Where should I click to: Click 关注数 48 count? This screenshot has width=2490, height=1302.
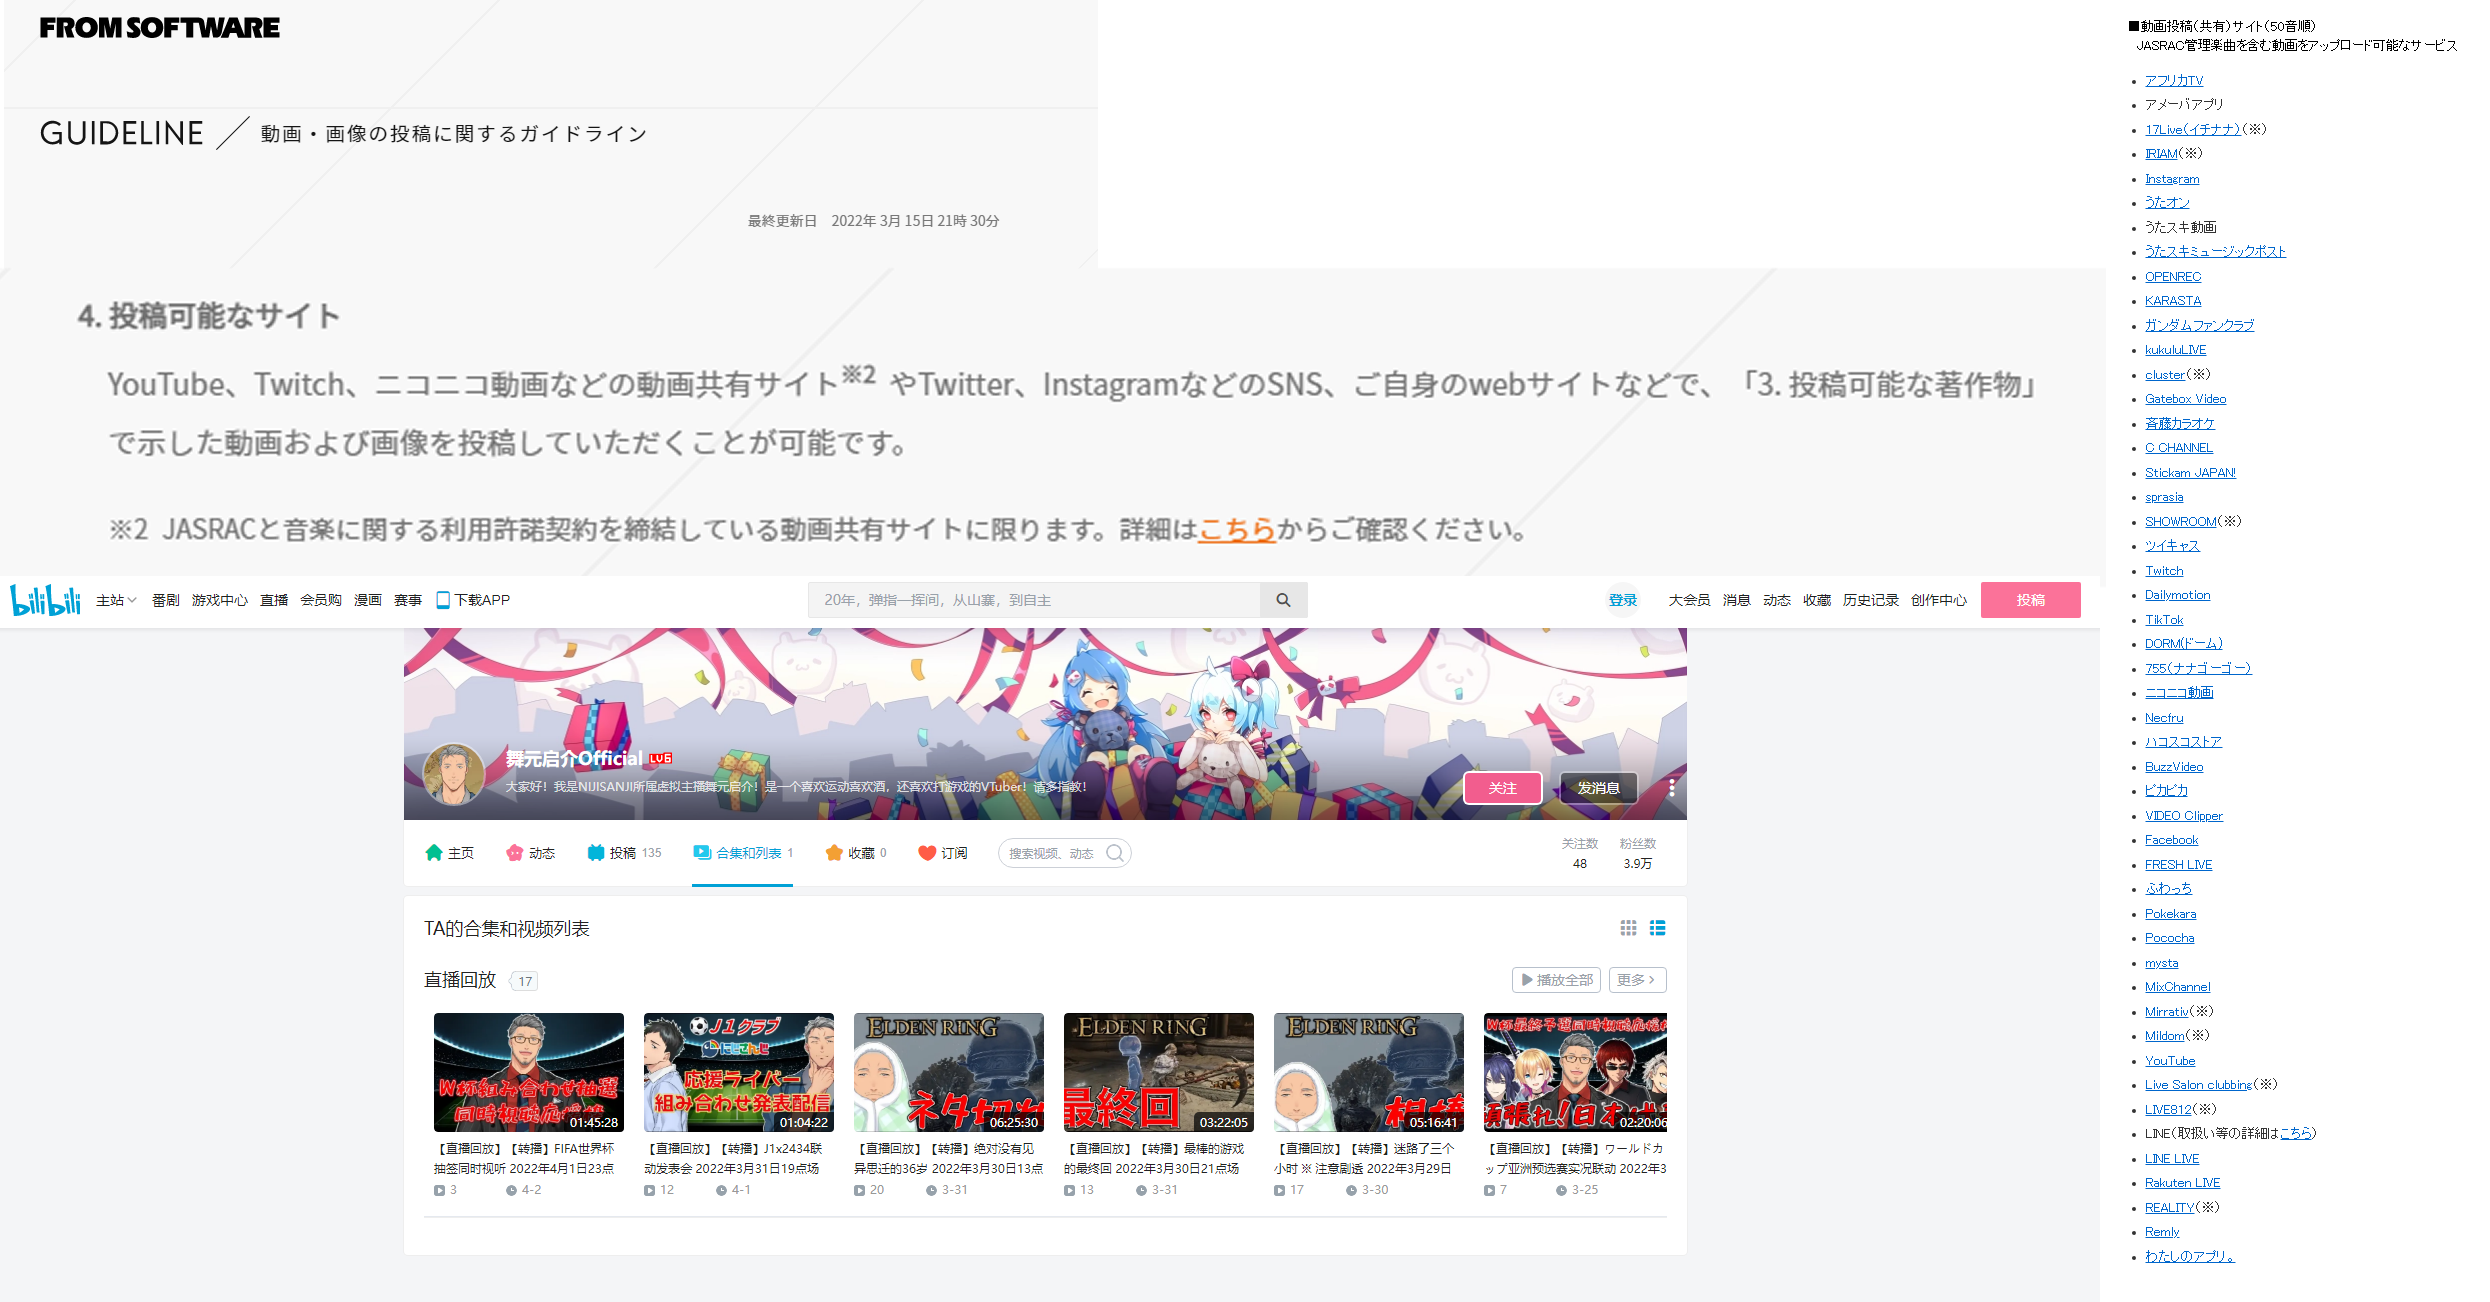1579,853
